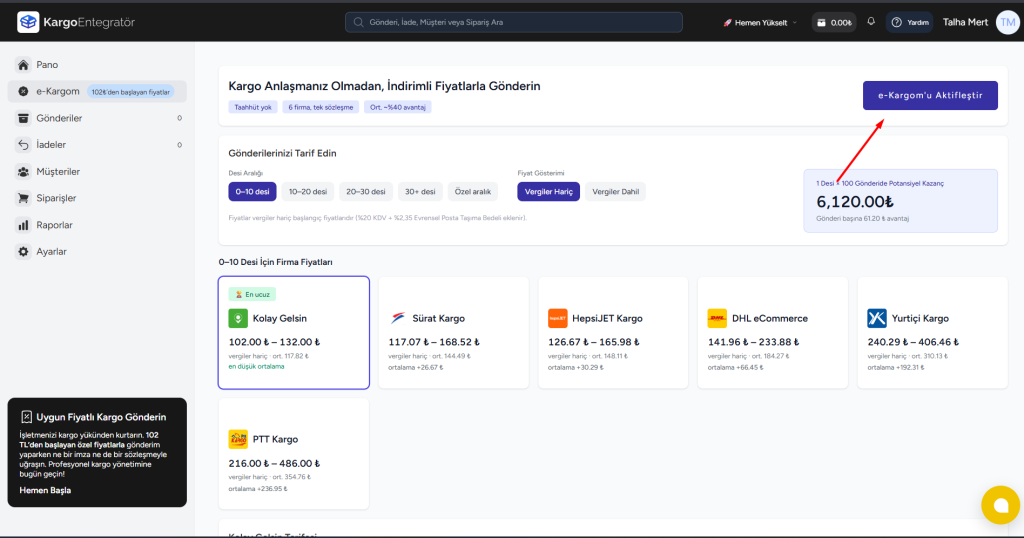Click the 0.00₺ balance button
The image size is (1024, 538).
(x=834, y=23)
